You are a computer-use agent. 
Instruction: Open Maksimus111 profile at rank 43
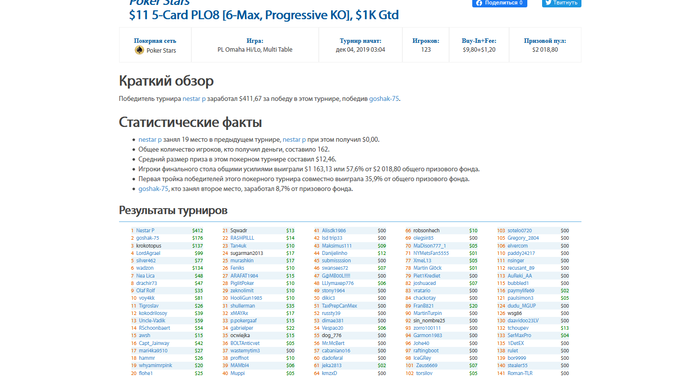pos(337,246)
